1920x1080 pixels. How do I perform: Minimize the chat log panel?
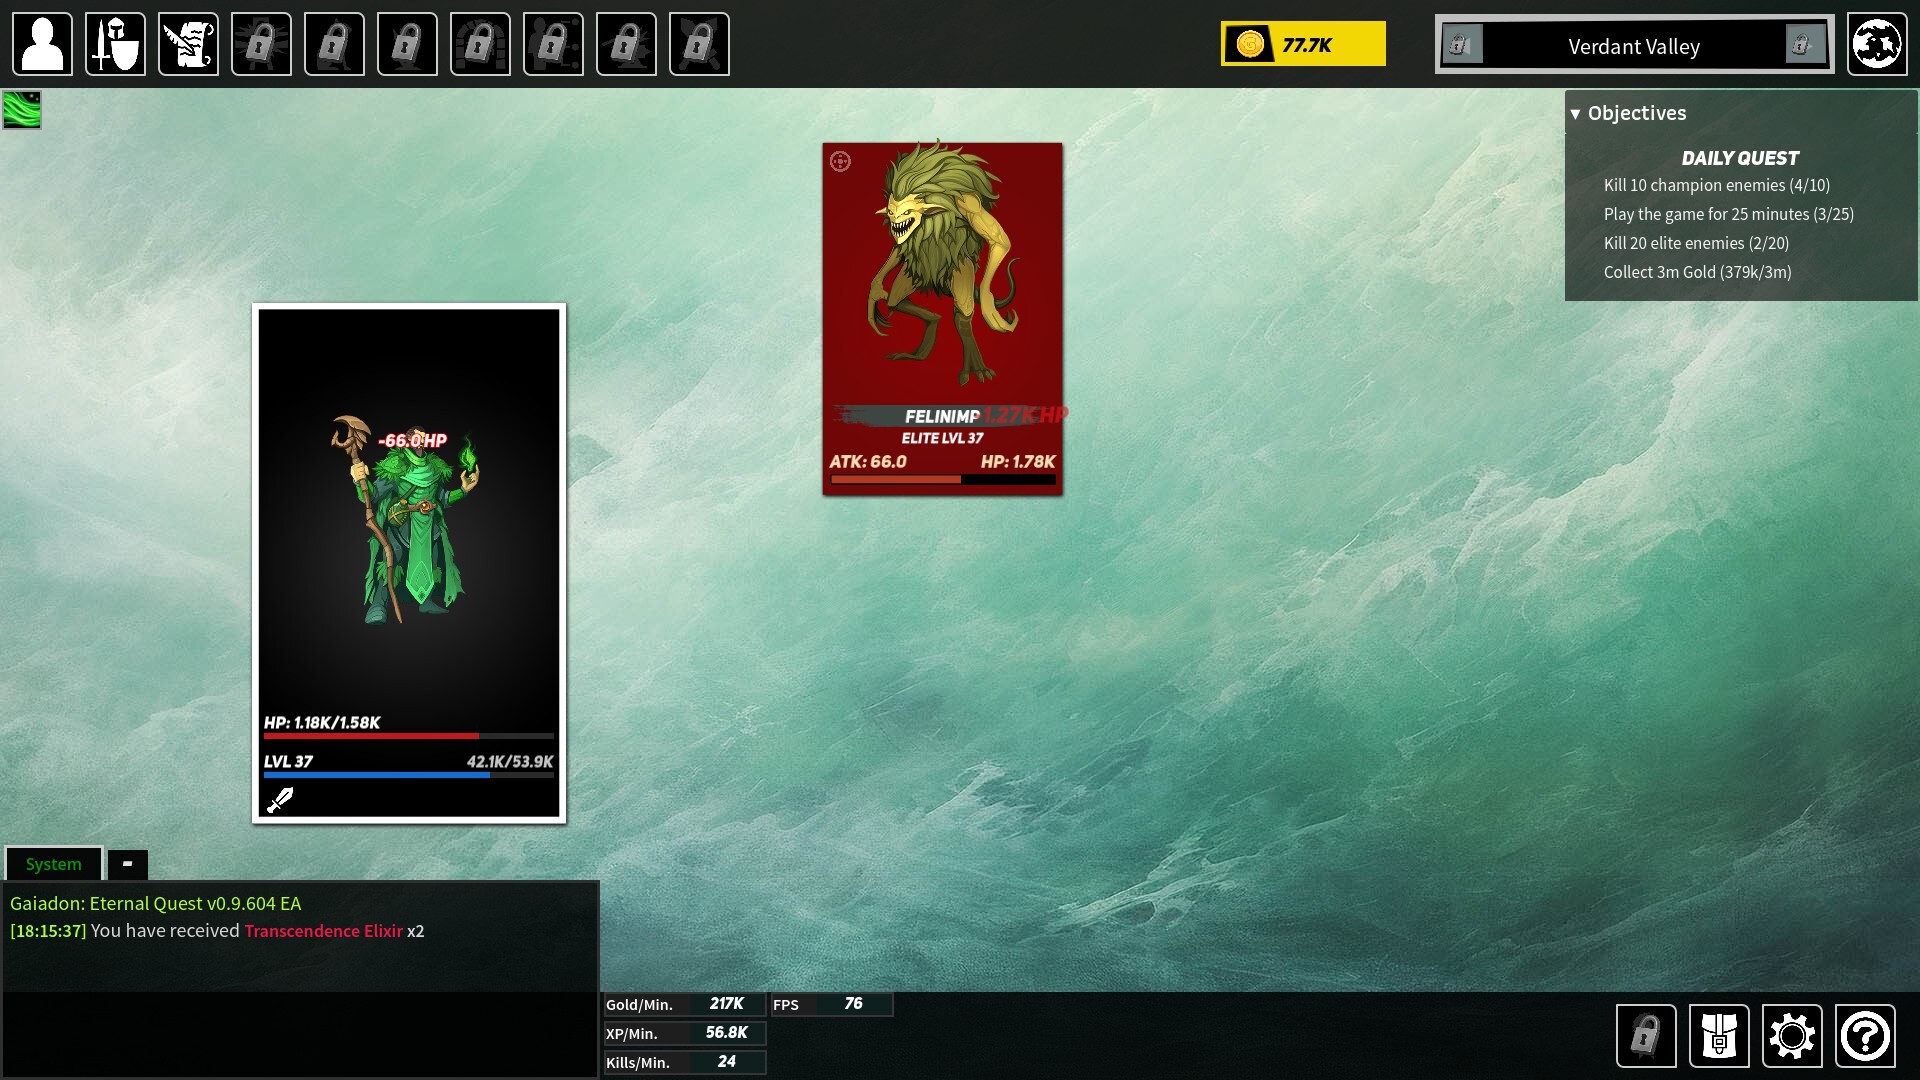tap(127, 864)
